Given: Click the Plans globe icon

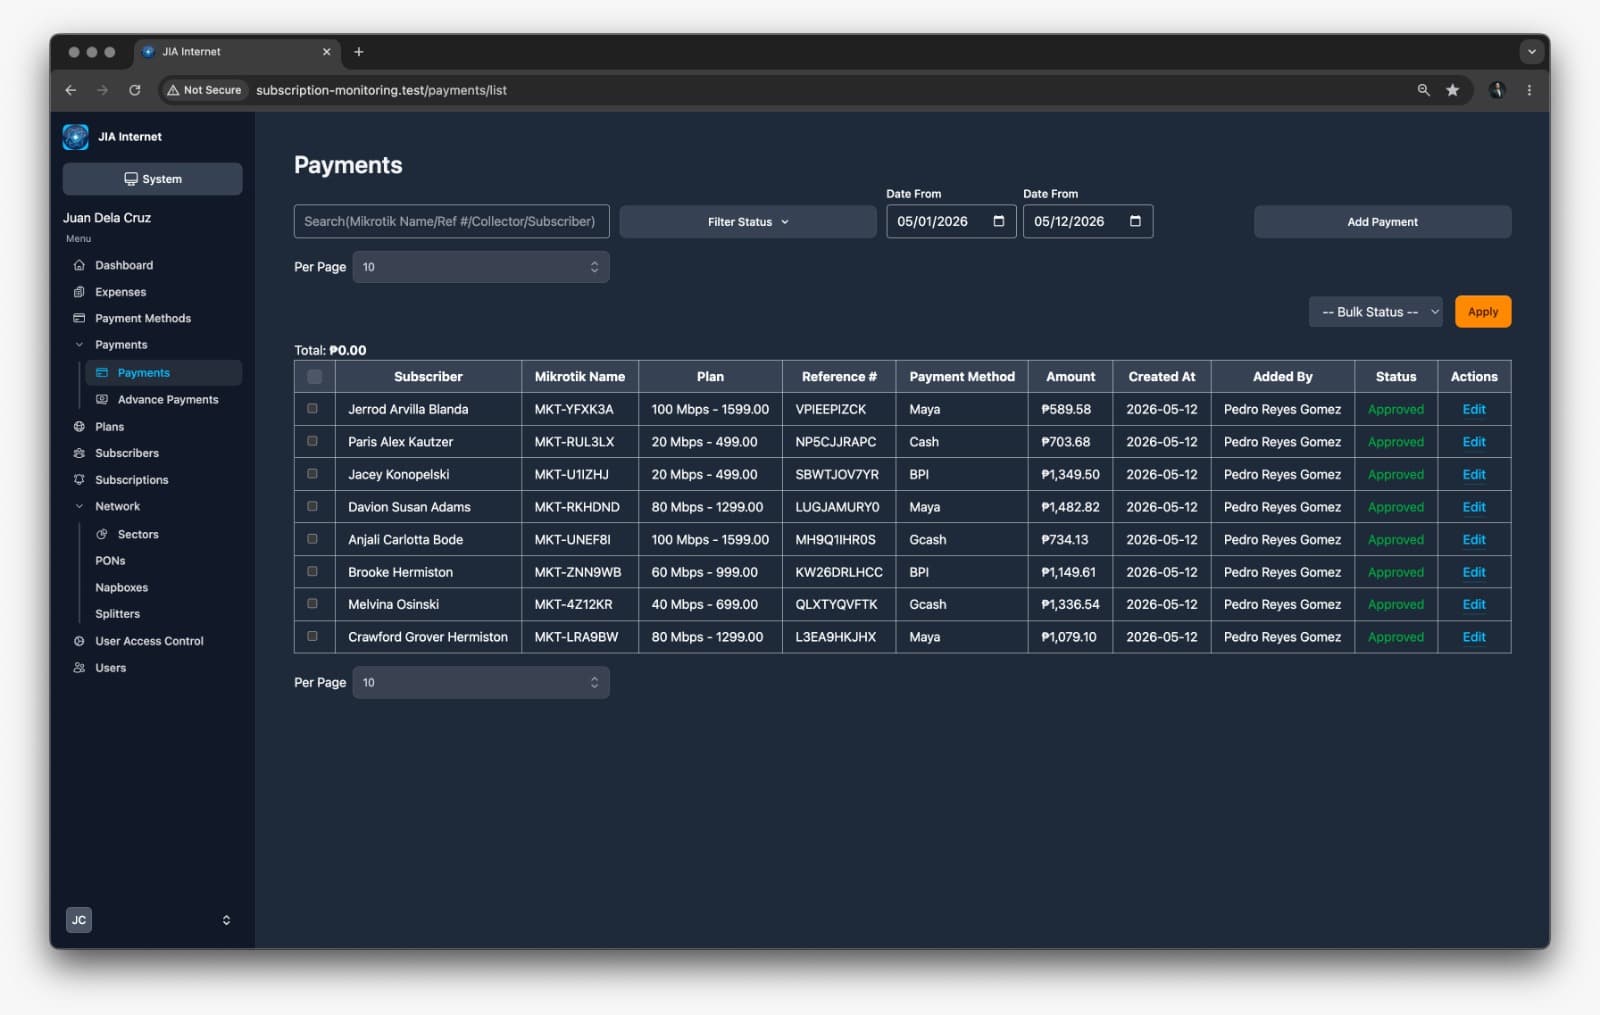Looking at the screenshot, I should (79, 427).
